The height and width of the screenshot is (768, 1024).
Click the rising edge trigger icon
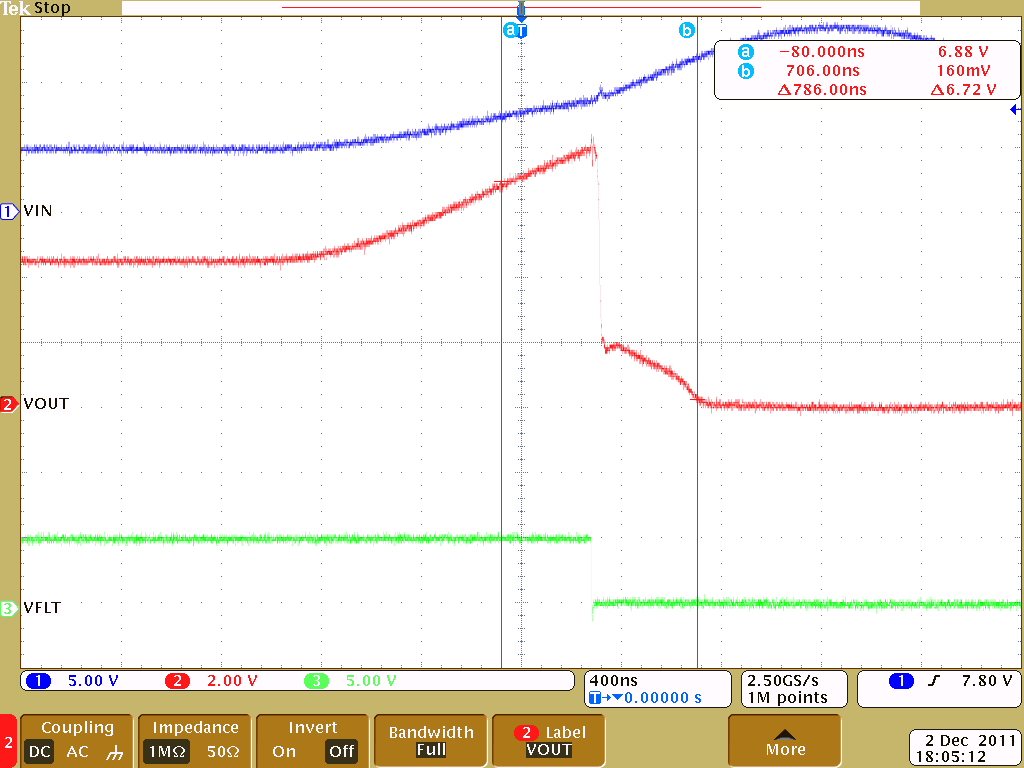[933, 681]
